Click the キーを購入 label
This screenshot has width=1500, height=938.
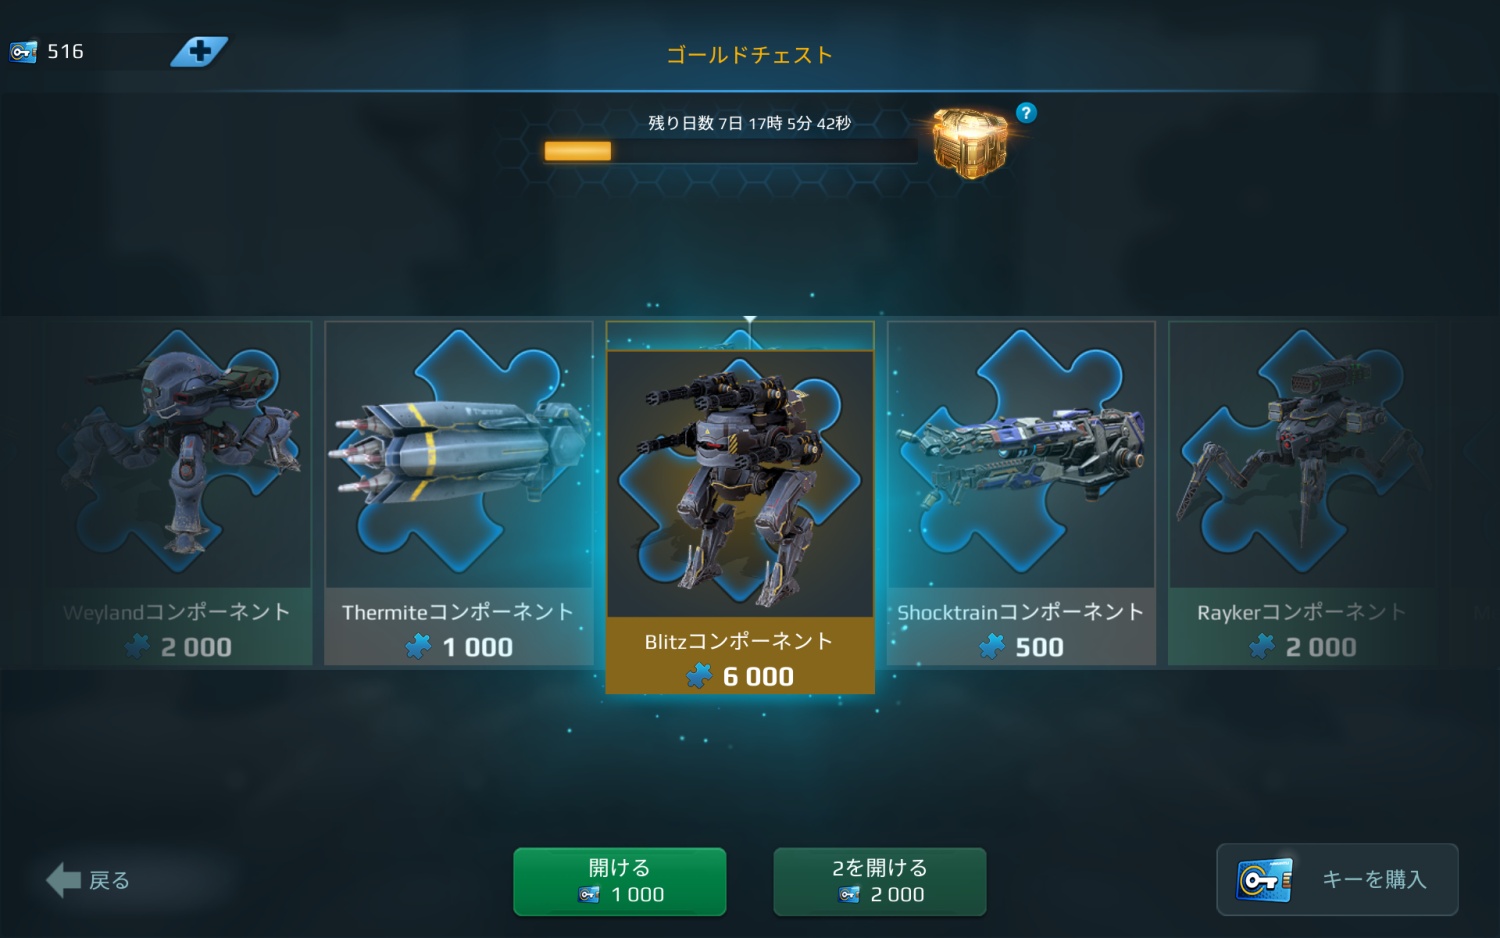click(x=1374, y=879)
